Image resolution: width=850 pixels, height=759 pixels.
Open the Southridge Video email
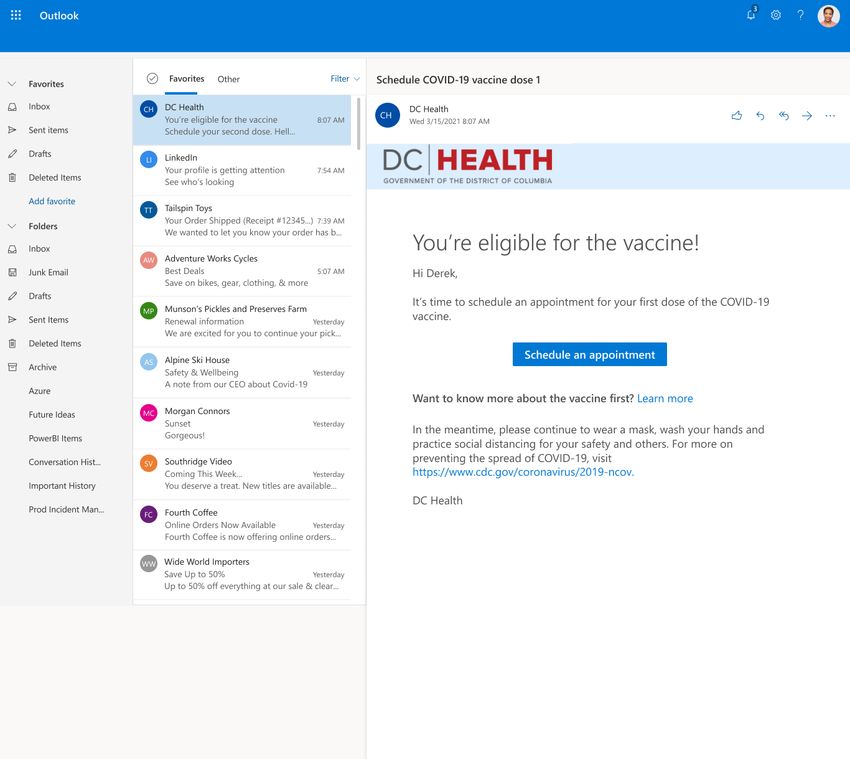(x=242, y=474)
